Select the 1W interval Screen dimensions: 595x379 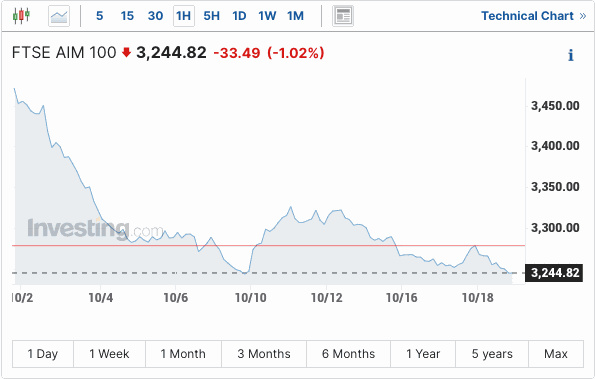267,16
